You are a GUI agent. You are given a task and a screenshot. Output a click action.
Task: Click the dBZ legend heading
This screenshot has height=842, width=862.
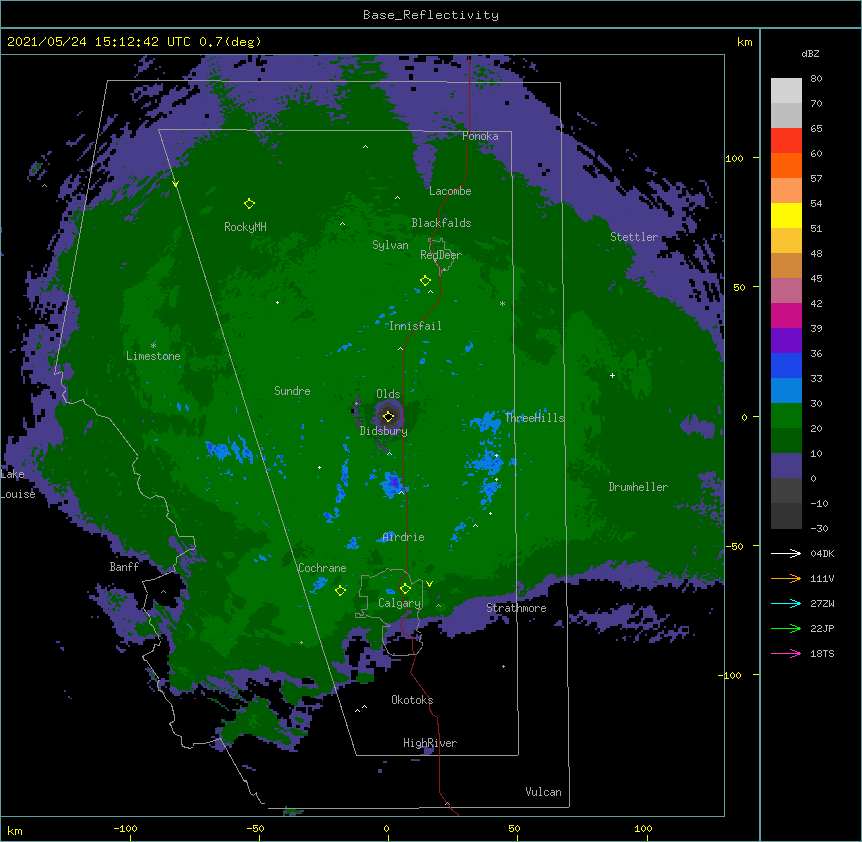coord(810,54)
